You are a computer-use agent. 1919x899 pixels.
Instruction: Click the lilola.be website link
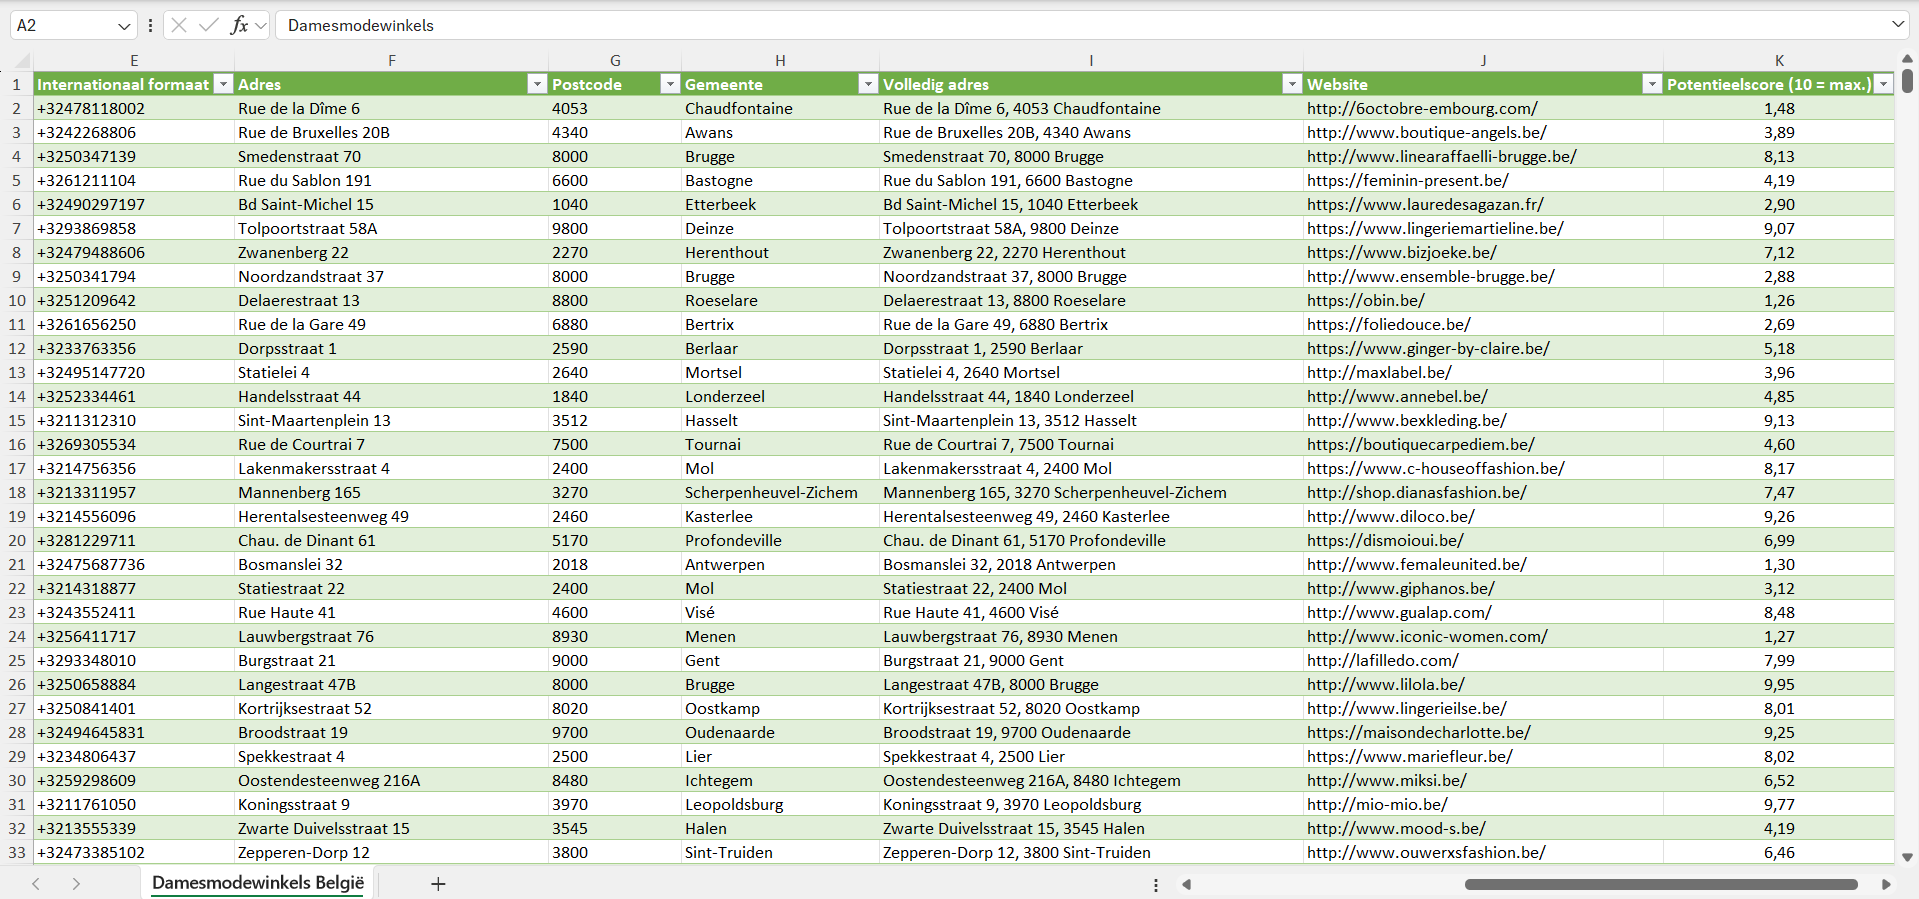1385,684
